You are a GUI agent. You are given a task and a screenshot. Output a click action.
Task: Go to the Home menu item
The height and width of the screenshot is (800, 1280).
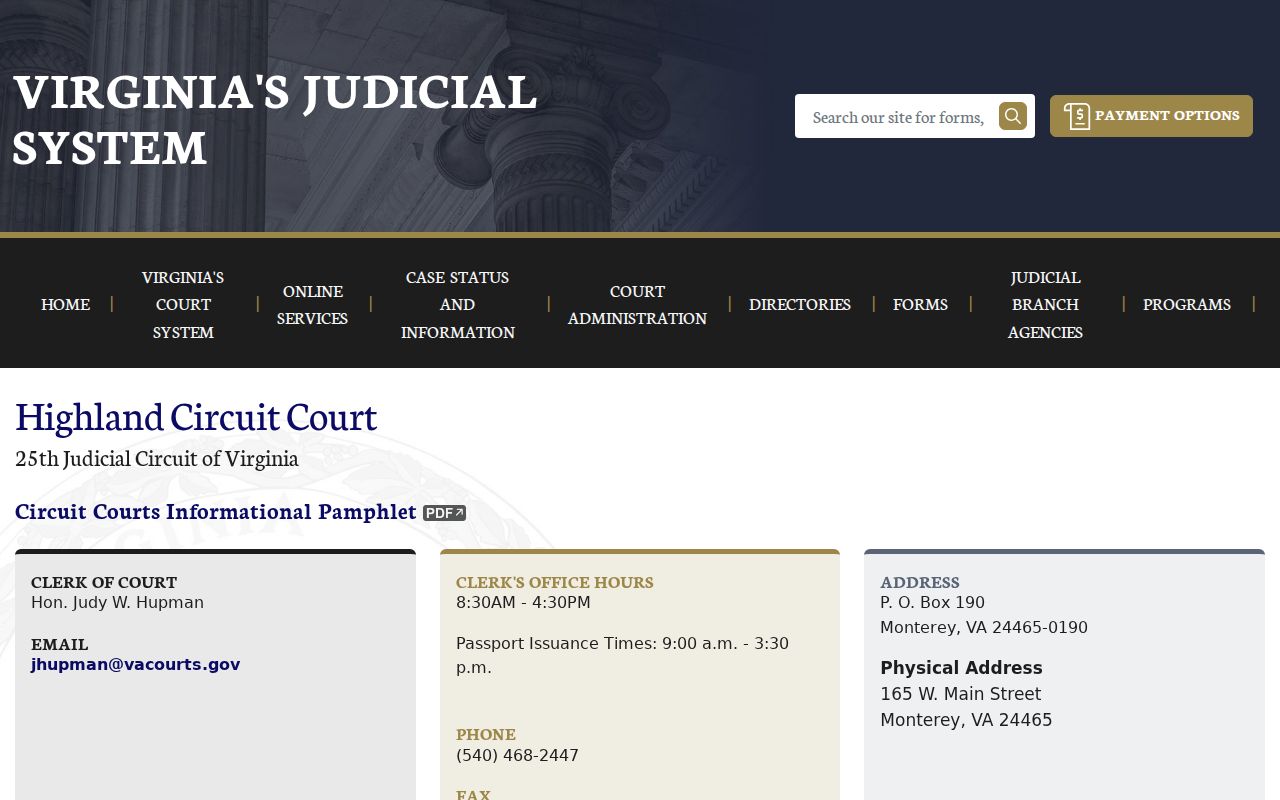coord(66,304)
